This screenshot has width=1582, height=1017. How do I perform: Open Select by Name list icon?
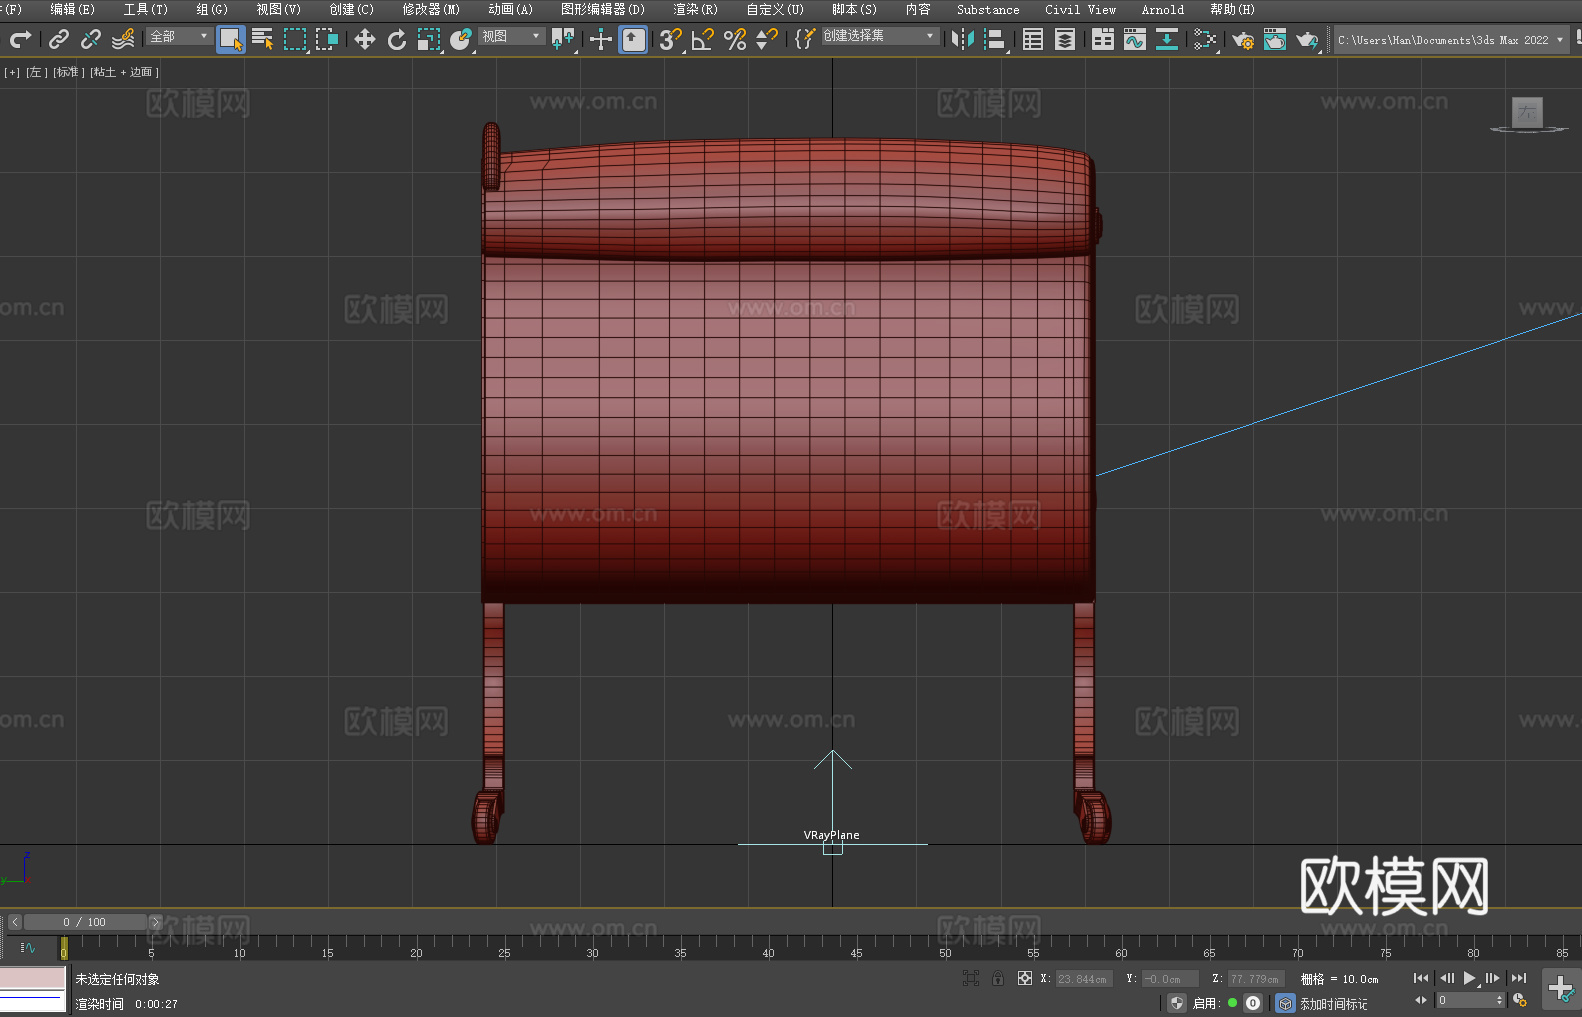point(262,39)
